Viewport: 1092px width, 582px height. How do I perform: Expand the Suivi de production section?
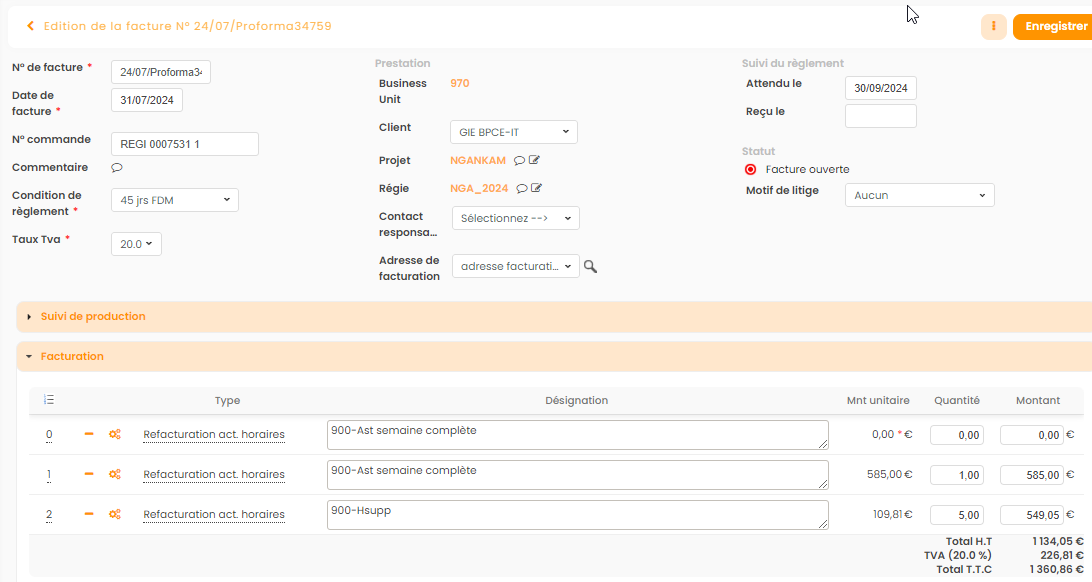(93, 316)
